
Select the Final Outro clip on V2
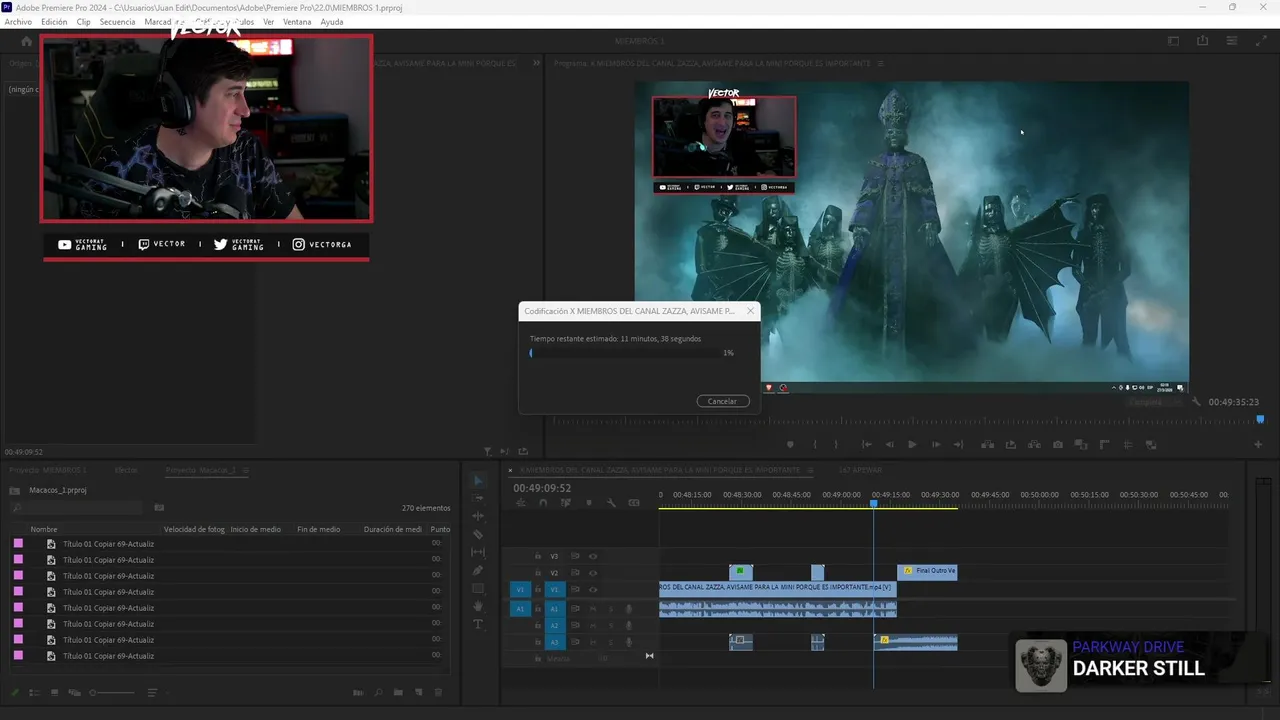pos(928,571)
